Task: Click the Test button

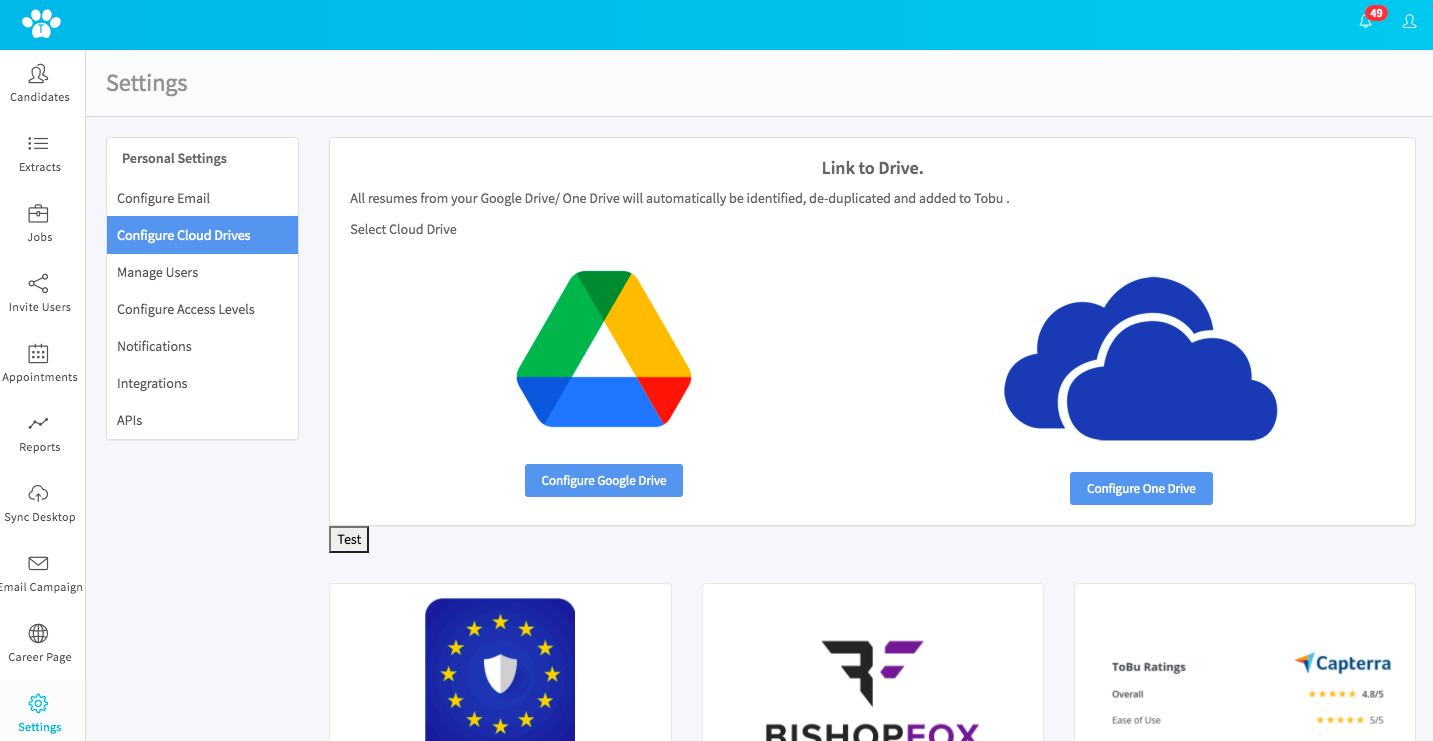Action: [349, 540]
